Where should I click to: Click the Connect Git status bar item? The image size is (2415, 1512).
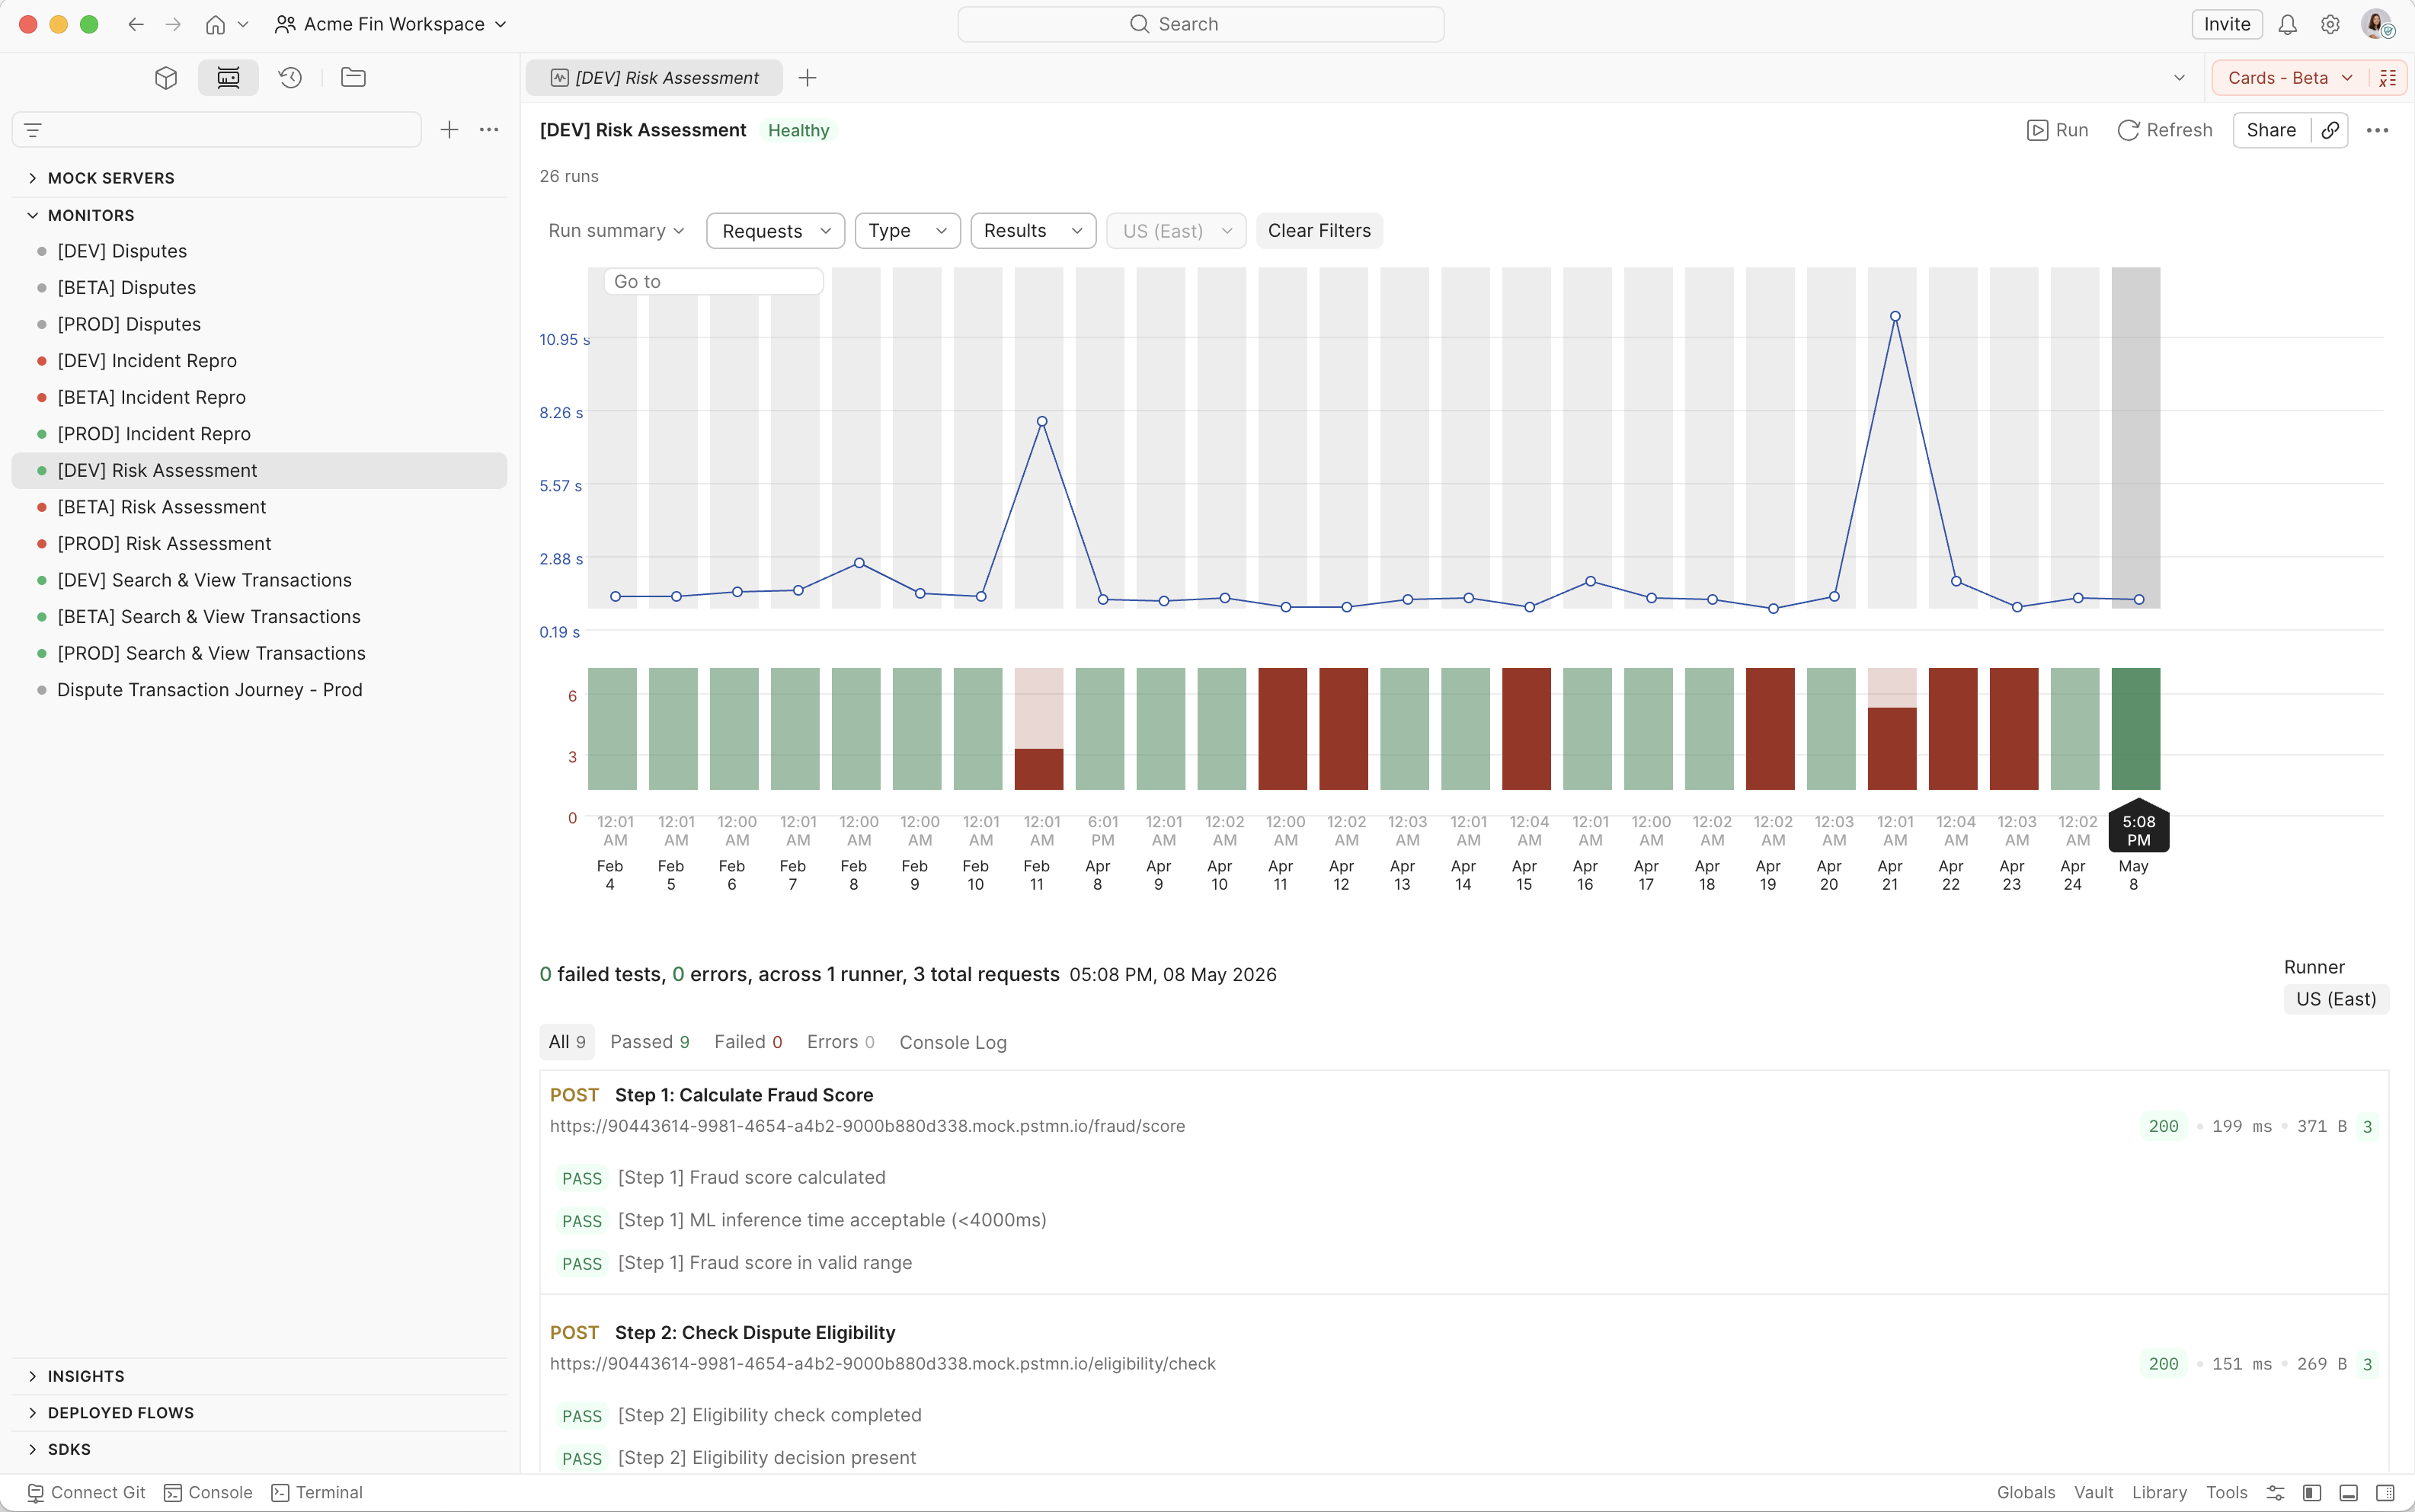click(86, 1492)
